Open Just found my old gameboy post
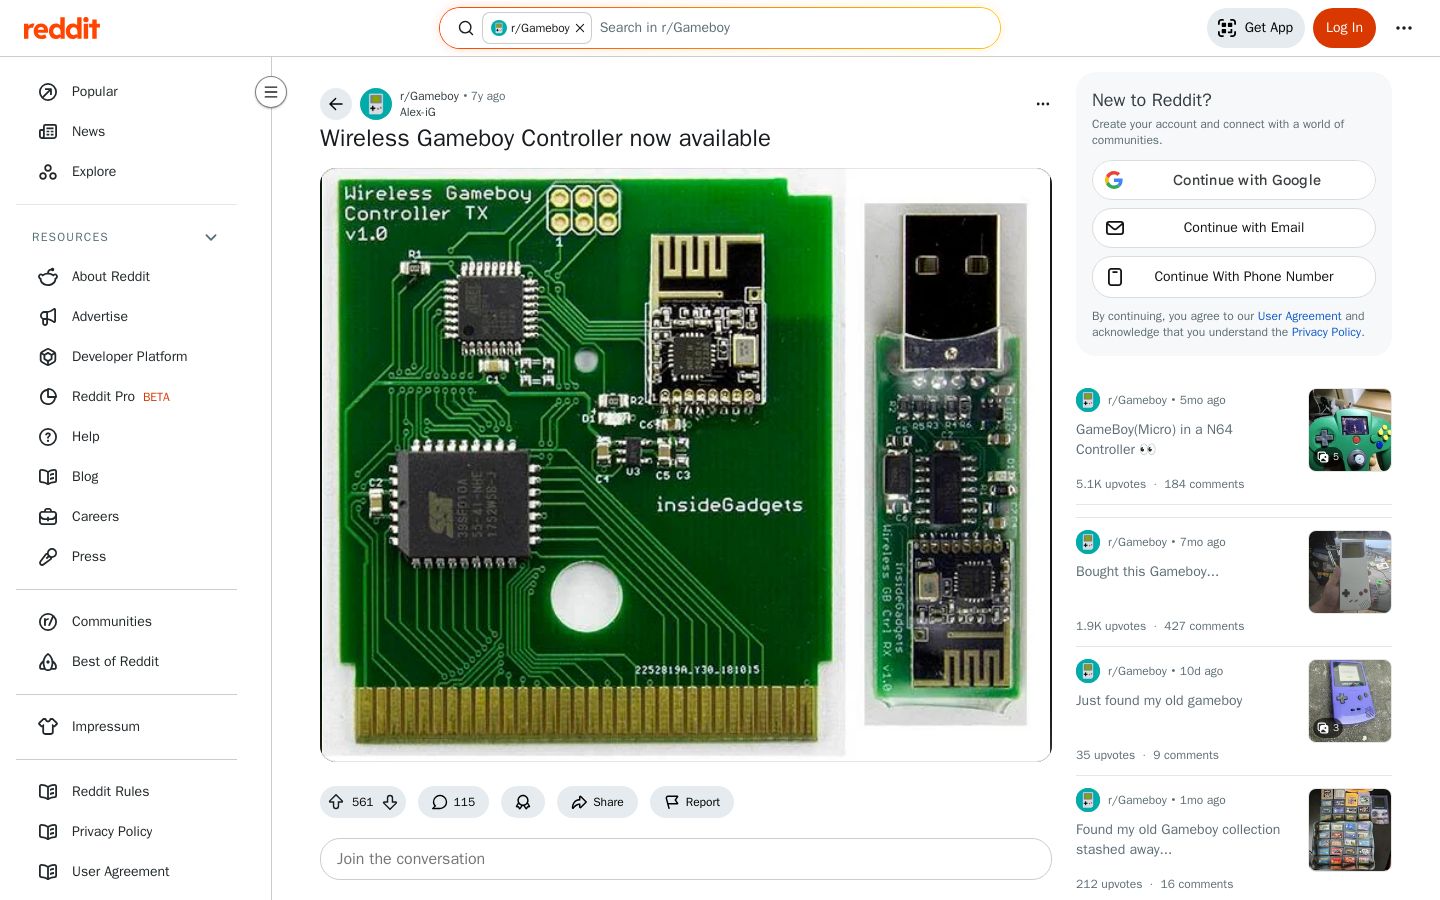The height and width of the screenshot is (900, 1440). click(x=1159, y=701)
